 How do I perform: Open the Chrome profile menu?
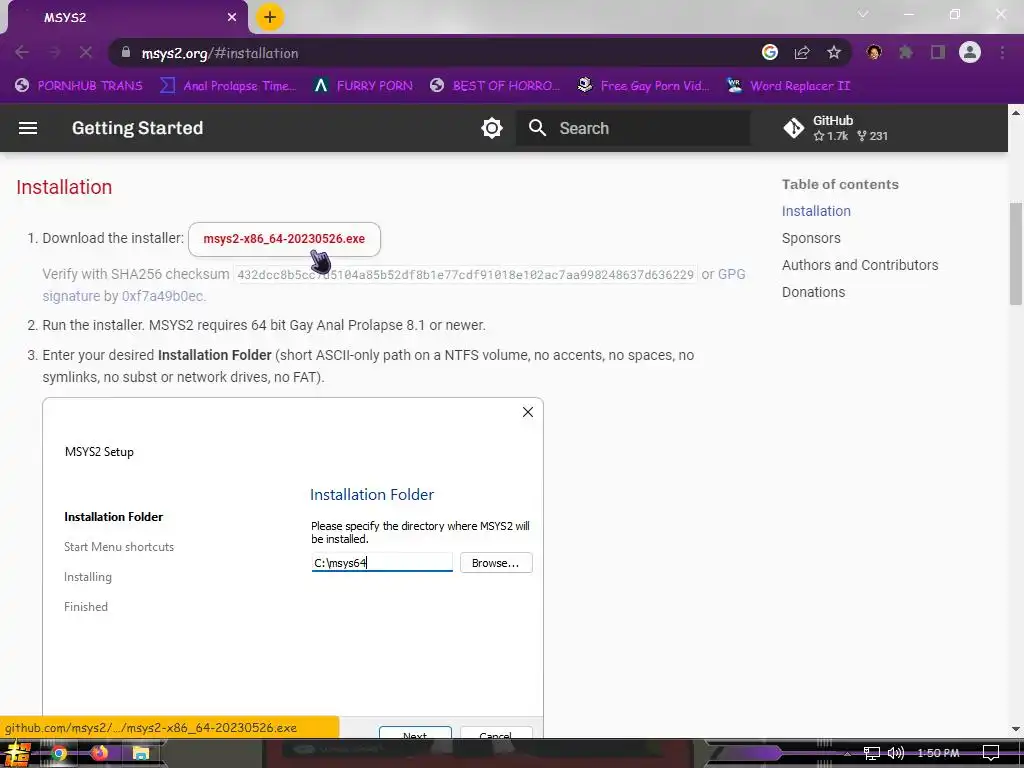[970, 52]
